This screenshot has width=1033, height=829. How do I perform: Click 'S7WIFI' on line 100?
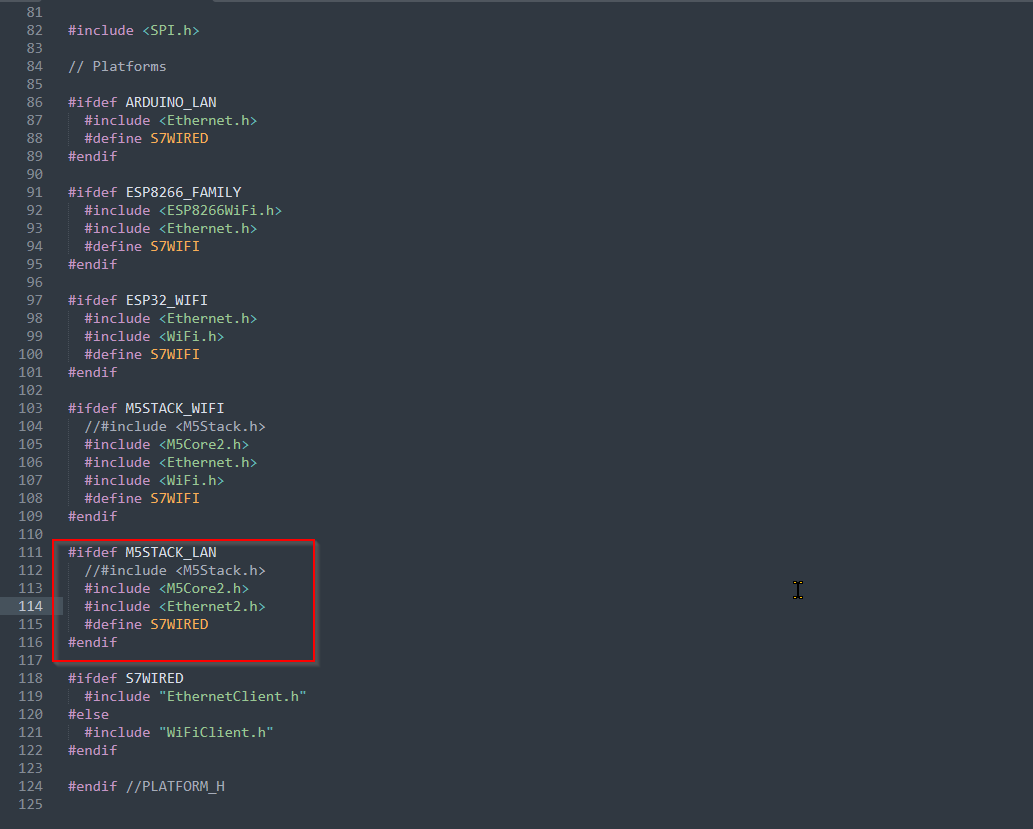175,355
